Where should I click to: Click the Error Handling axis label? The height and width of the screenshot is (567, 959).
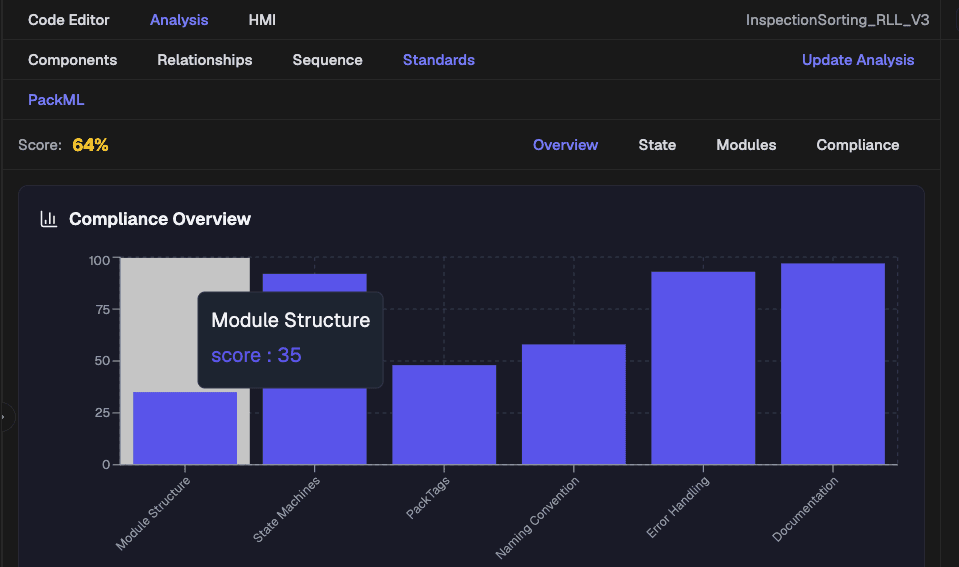pyautogui.click(x=678, y=507)
